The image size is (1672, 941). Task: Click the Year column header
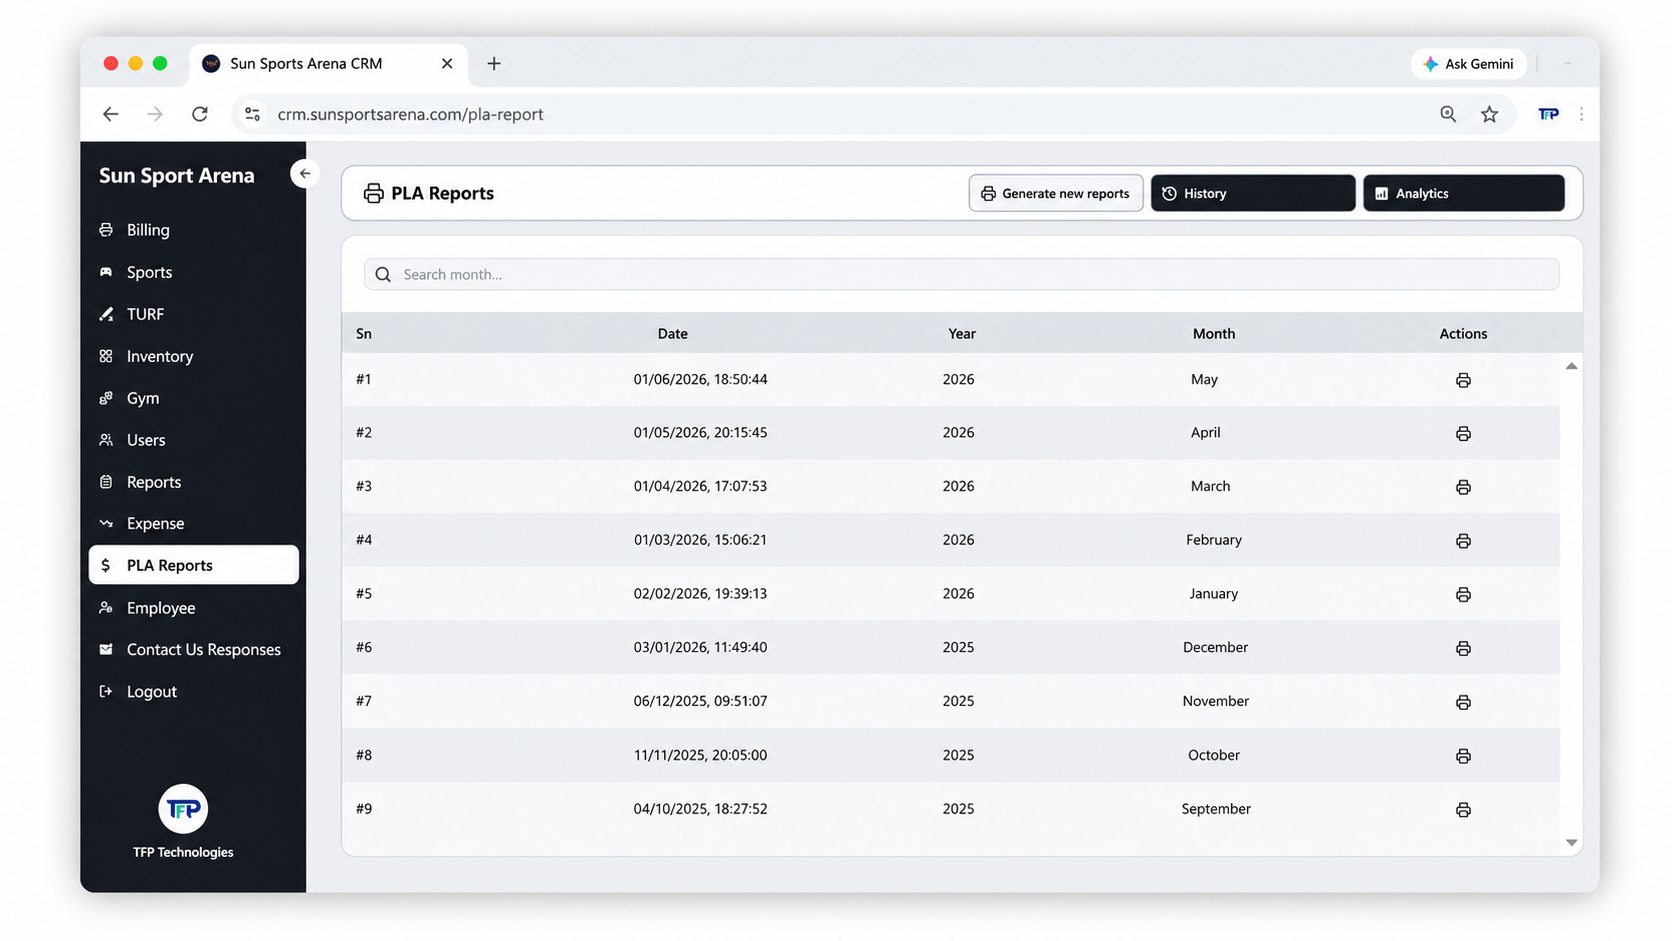coord(962,334)
